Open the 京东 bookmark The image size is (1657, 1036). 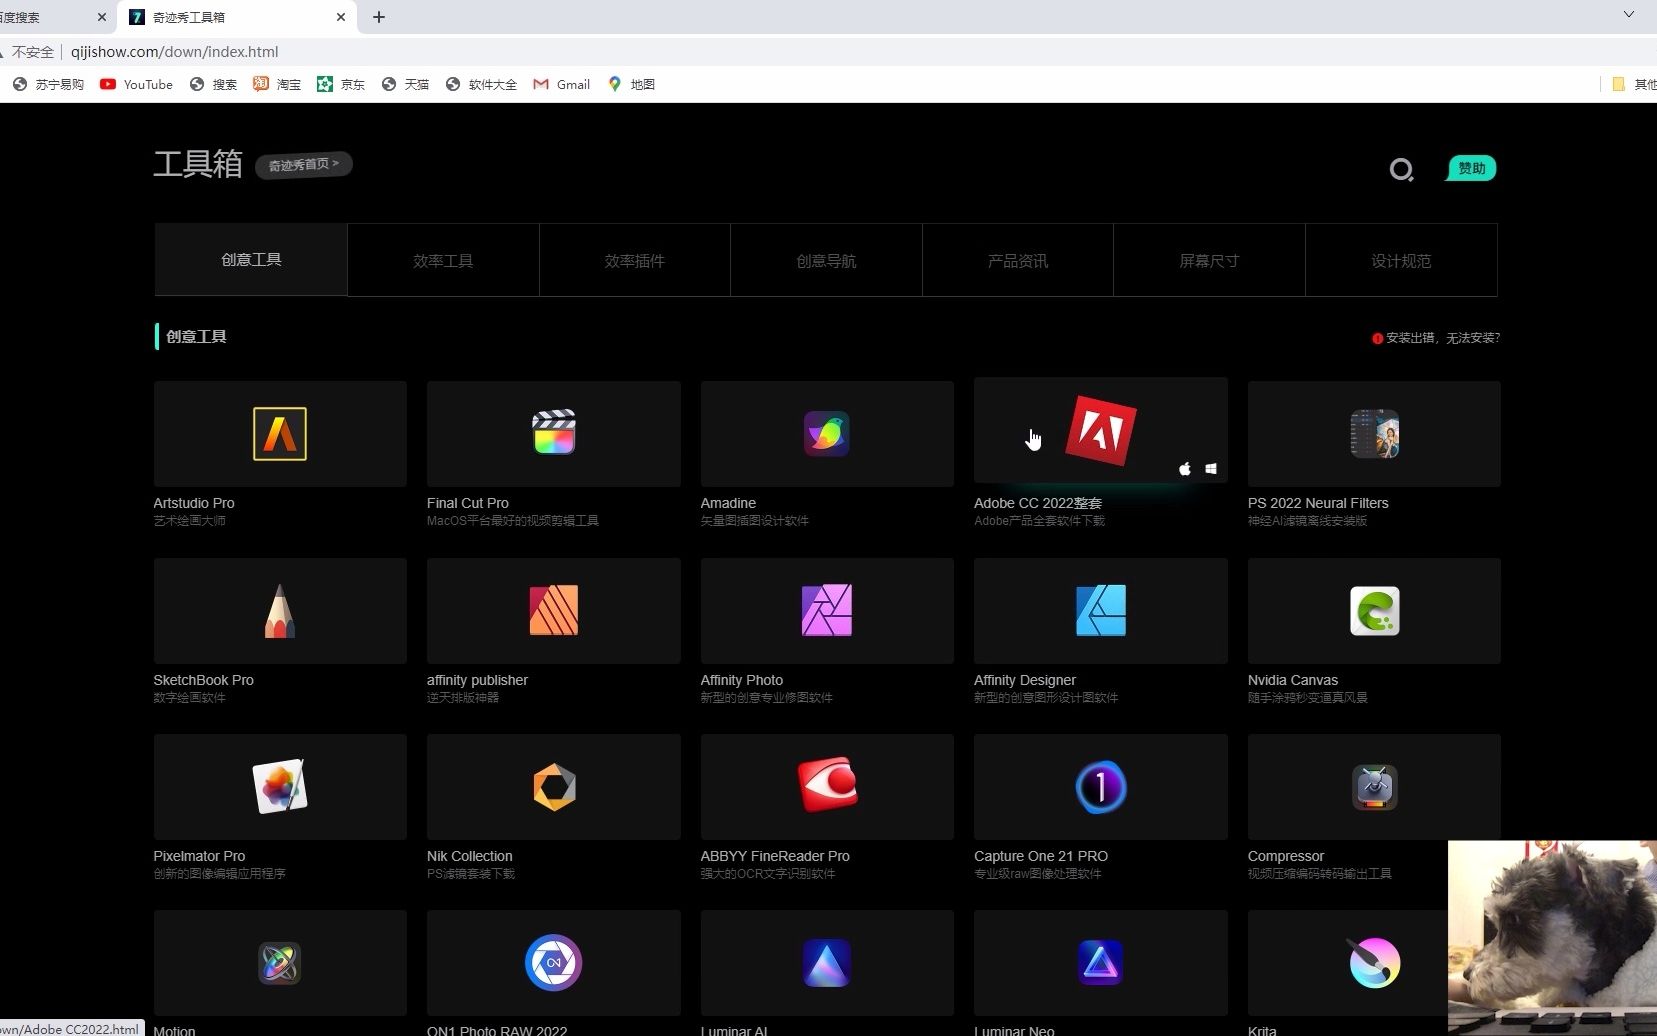coord(341,85)
